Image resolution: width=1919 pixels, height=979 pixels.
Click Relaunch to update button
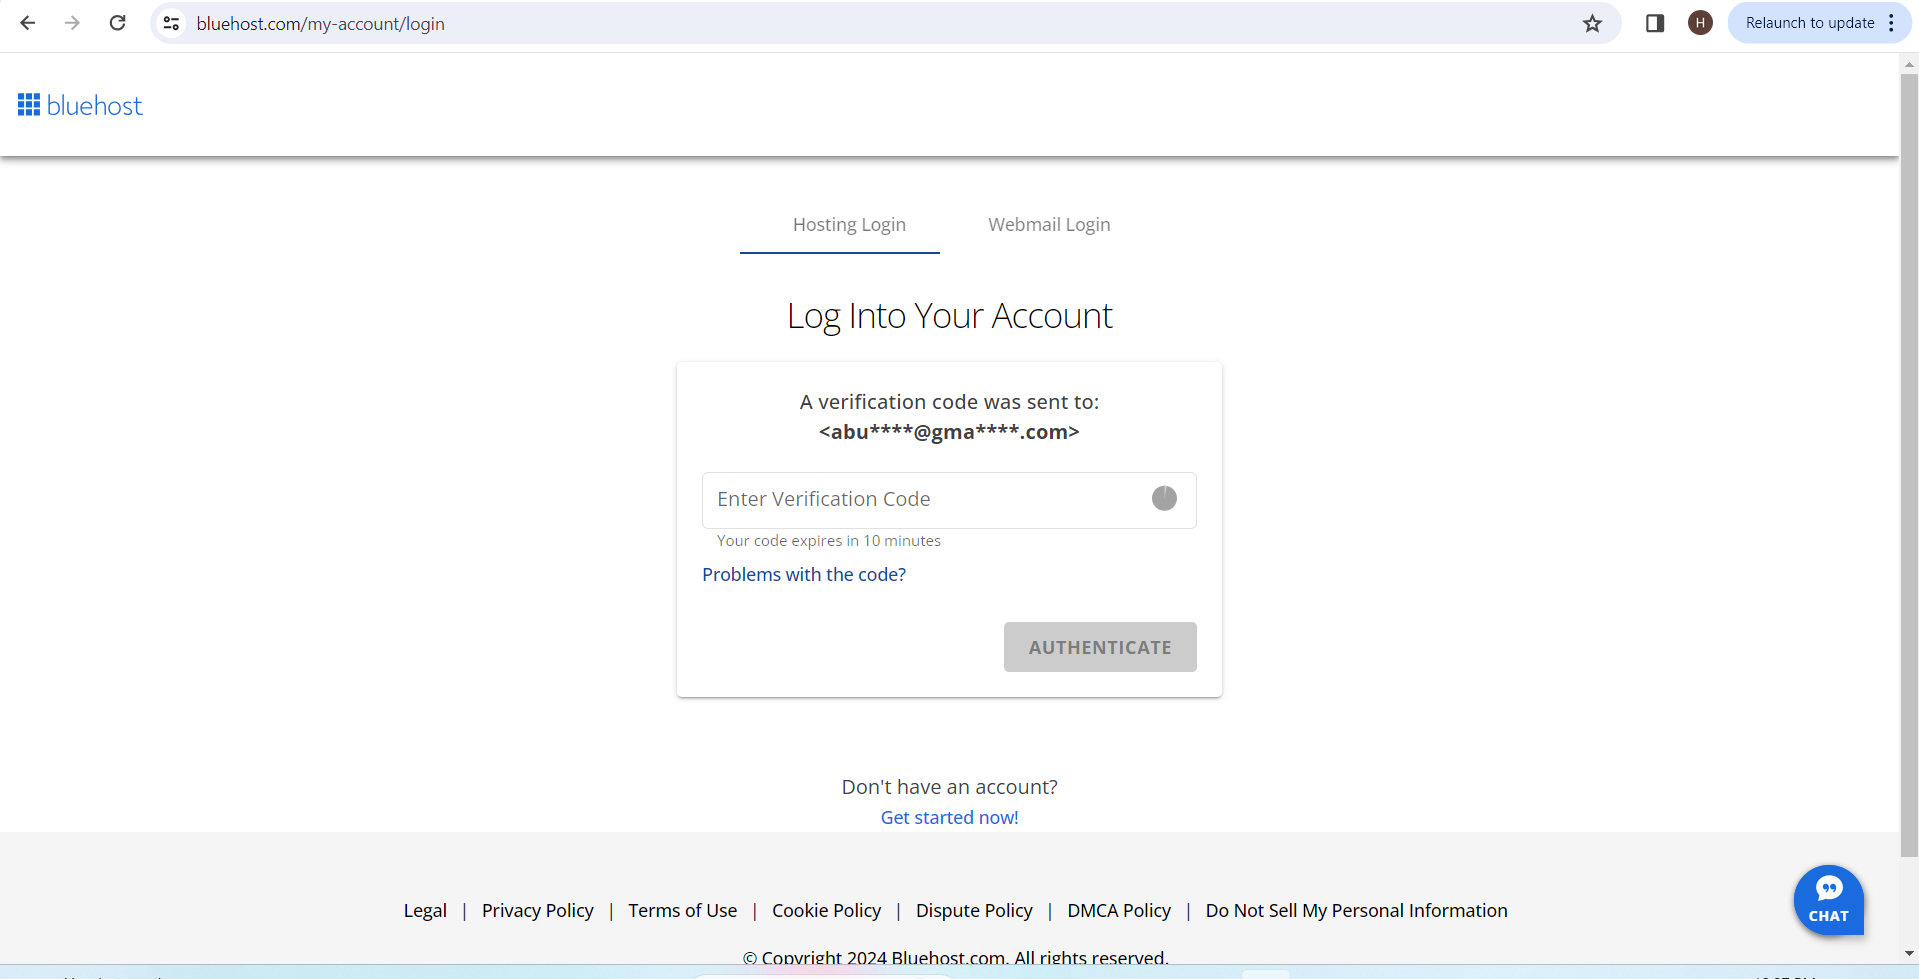tap(1809, 23)
